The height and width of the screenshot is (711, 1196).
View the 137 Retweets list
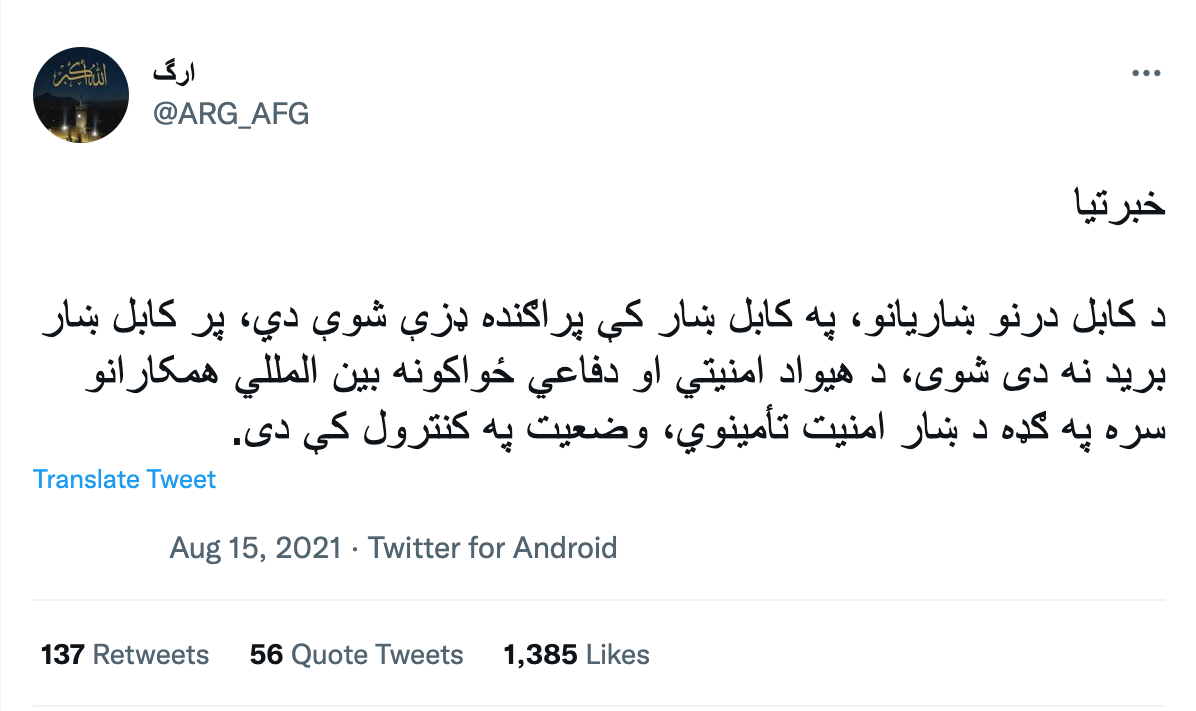point(123,654)
